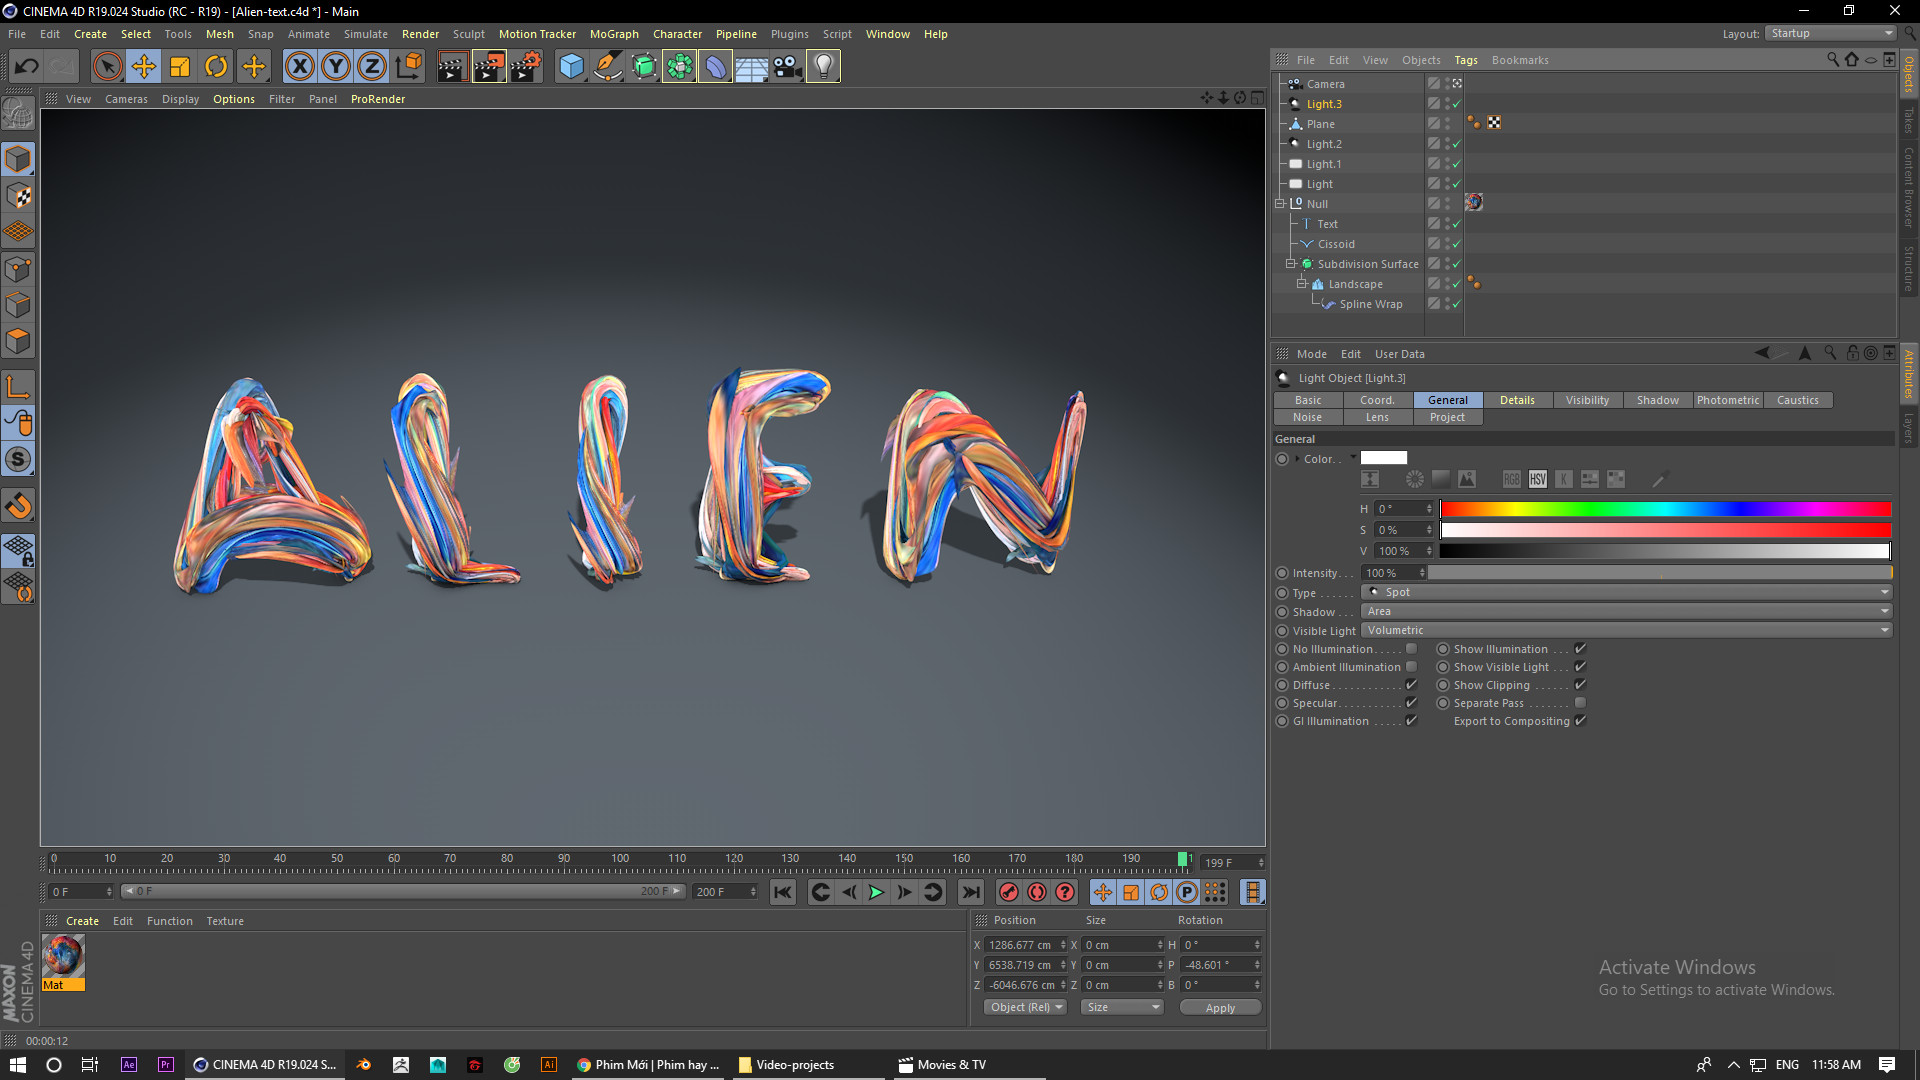Toggle the Y axis lock icon
Viewport: 1920px width, 1080px height.
point(335,66)
